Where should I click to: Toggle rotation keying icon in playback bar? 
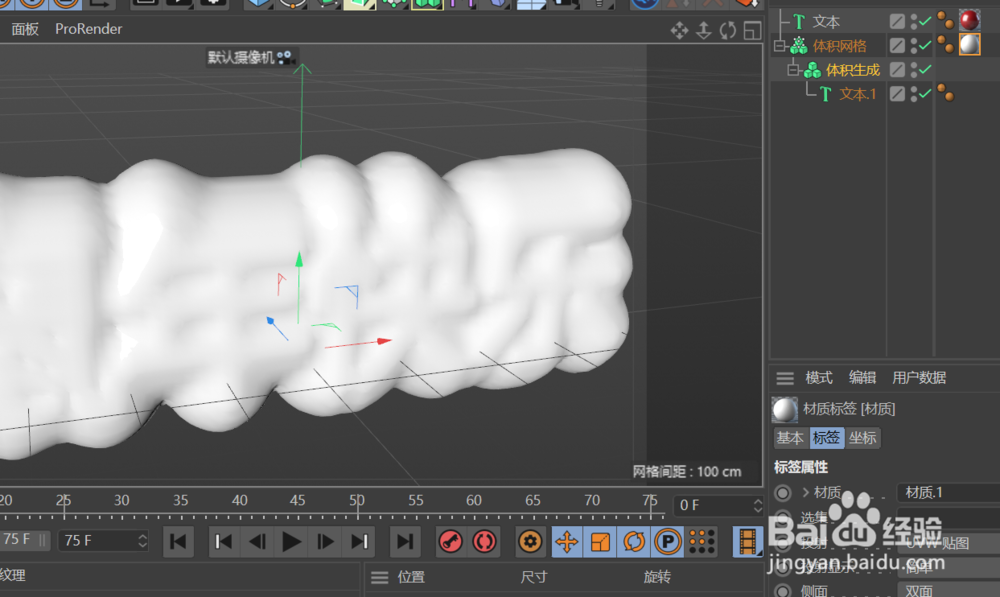tap(635, 542)
